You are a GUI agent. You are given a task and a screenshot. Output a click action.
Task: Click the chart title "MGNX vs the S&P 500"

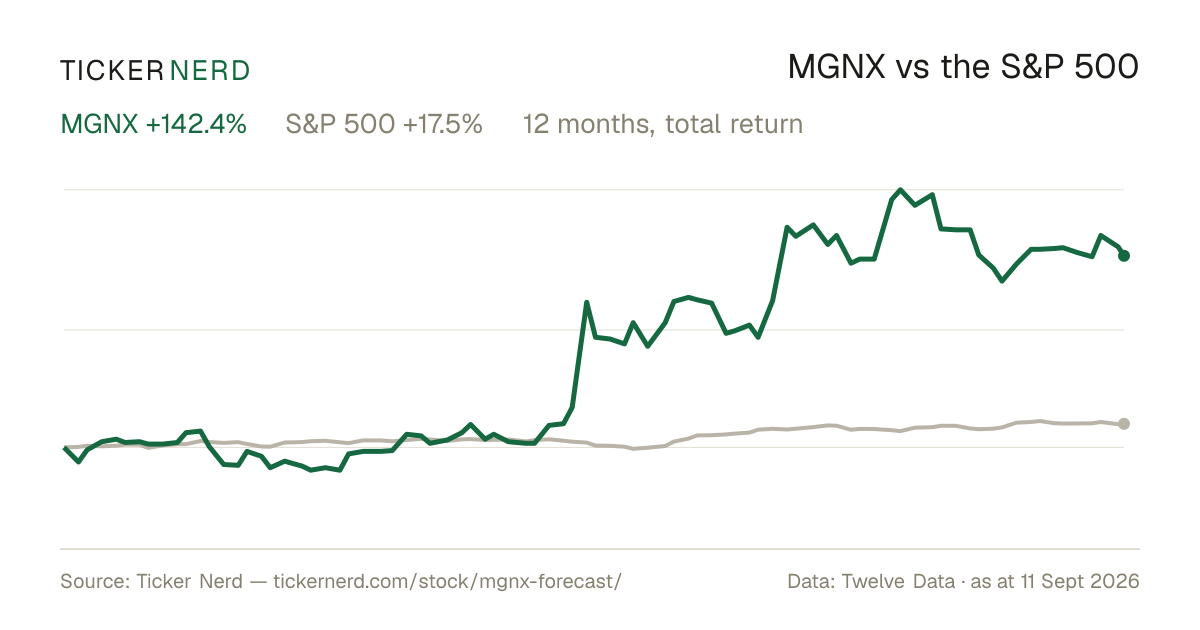[964, 68]
